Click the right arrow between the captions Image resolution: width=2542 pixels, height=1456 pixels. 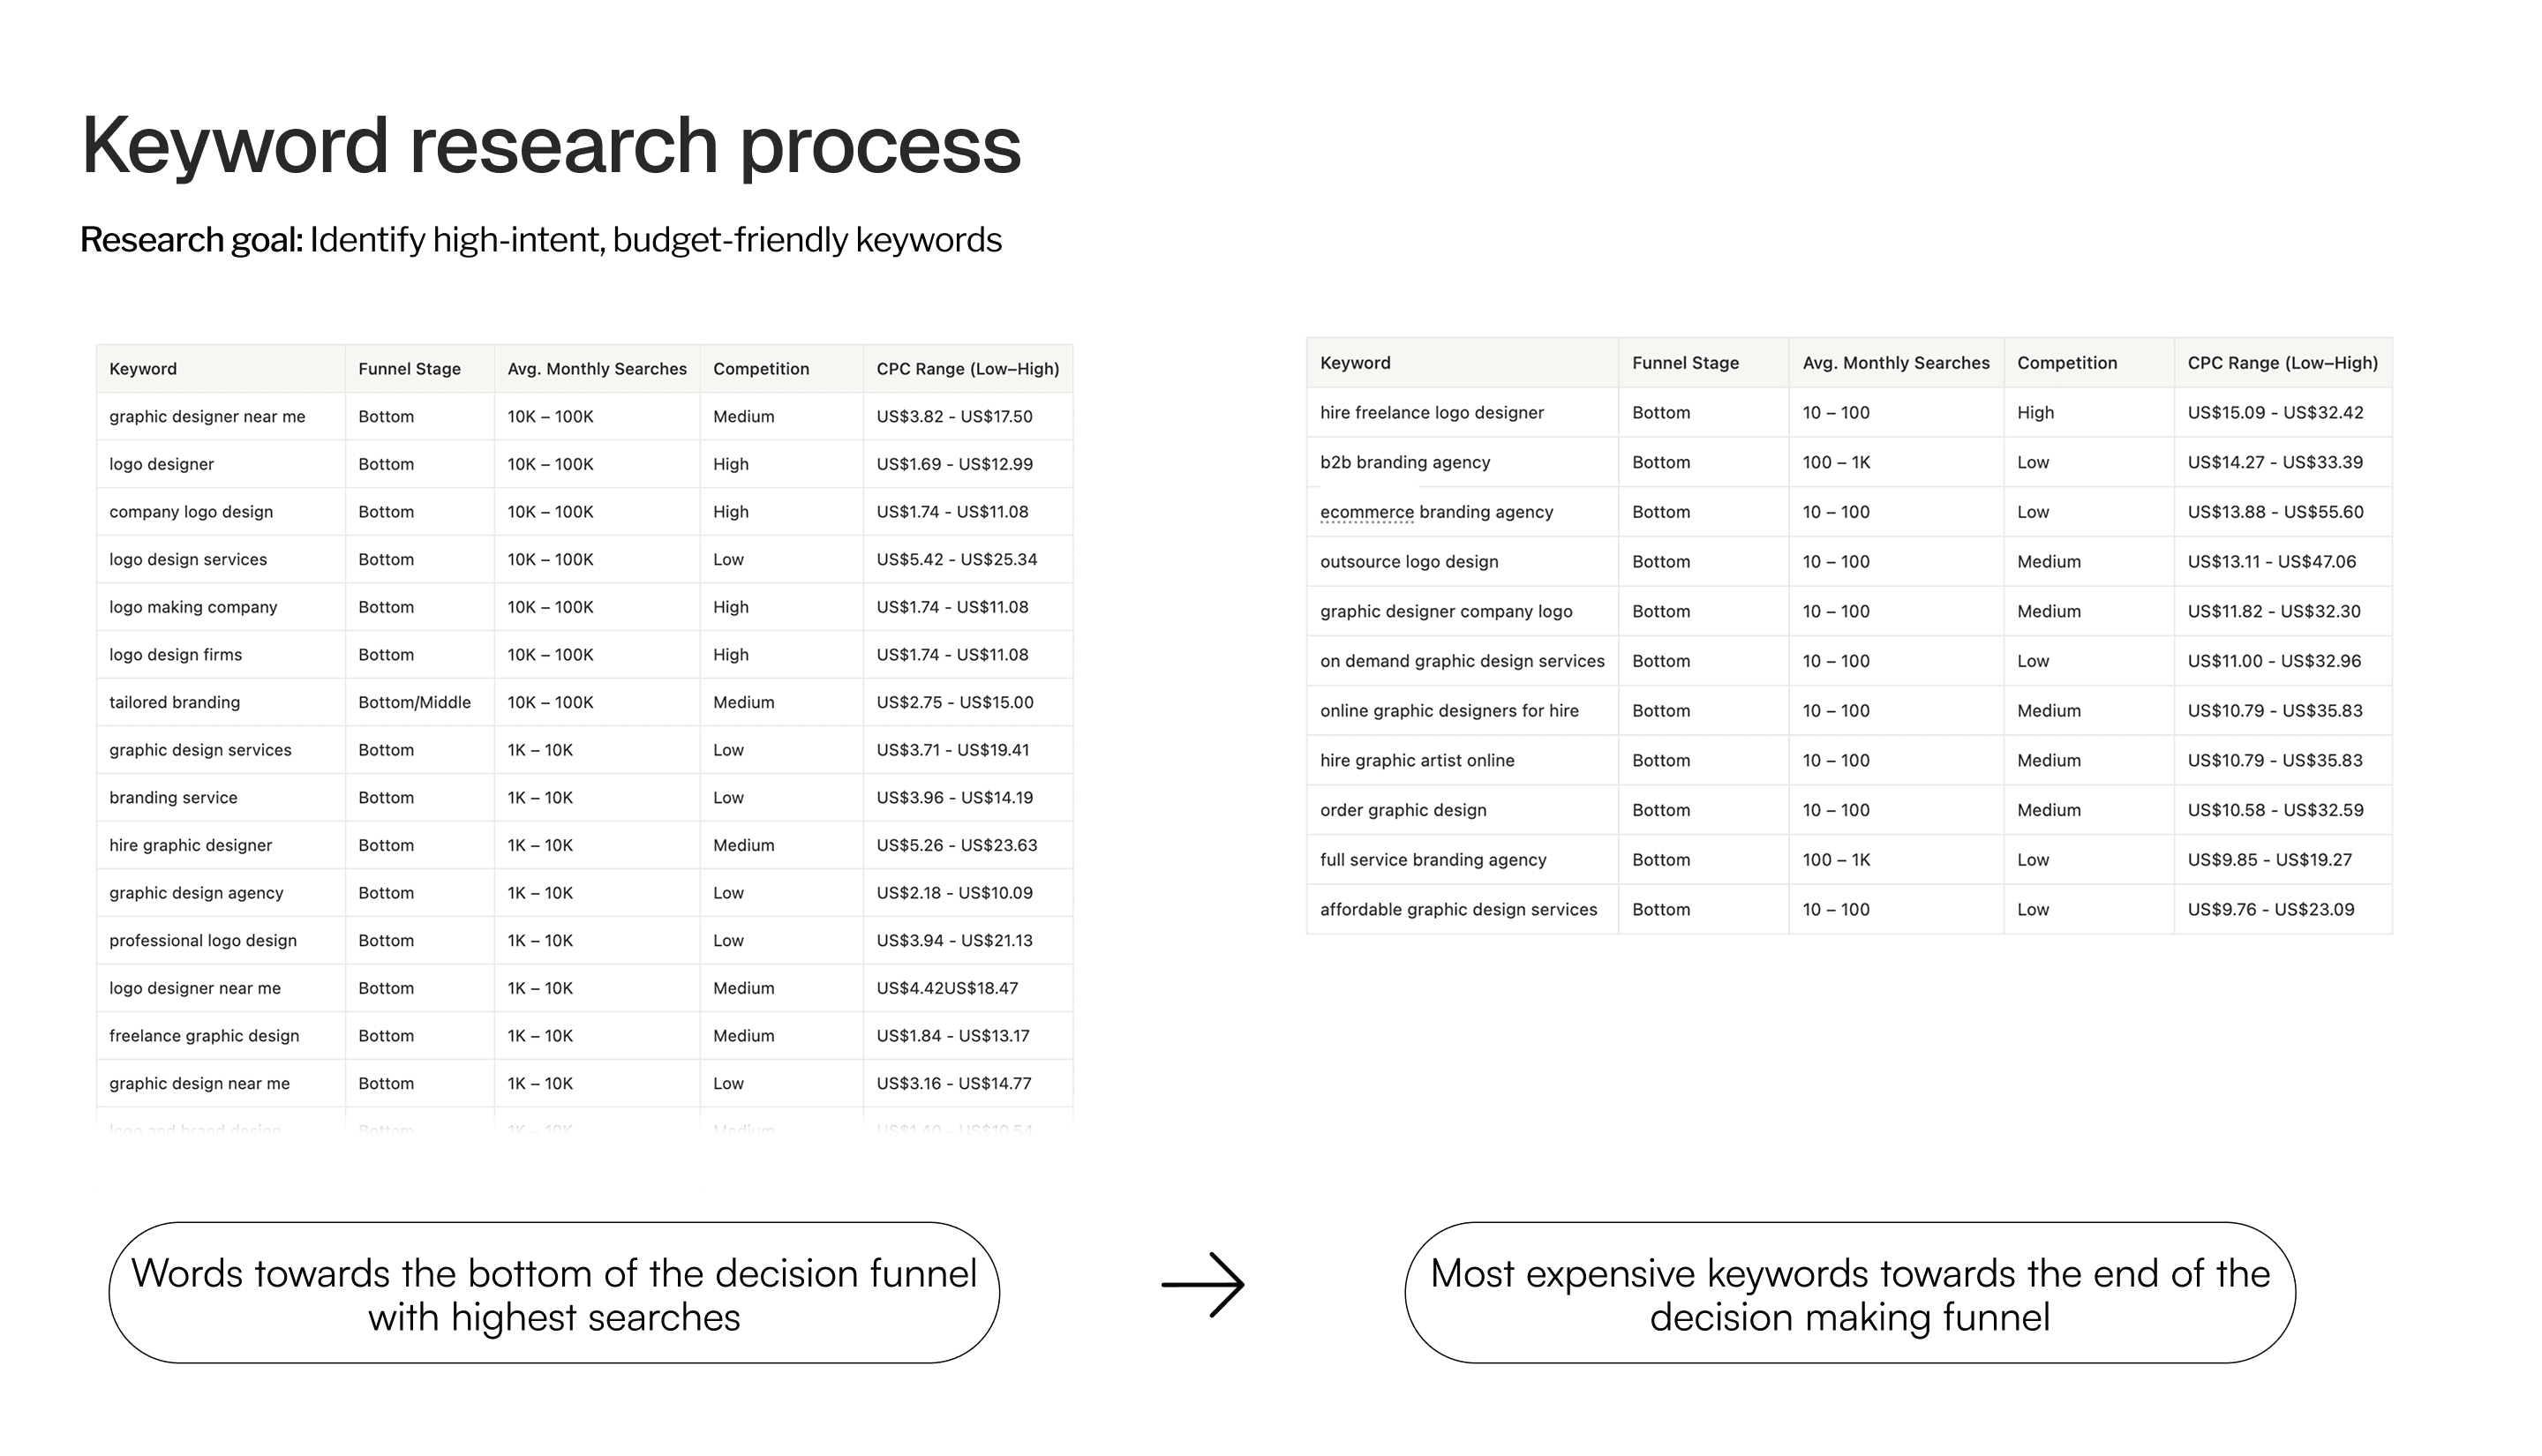[1203, 1284]
